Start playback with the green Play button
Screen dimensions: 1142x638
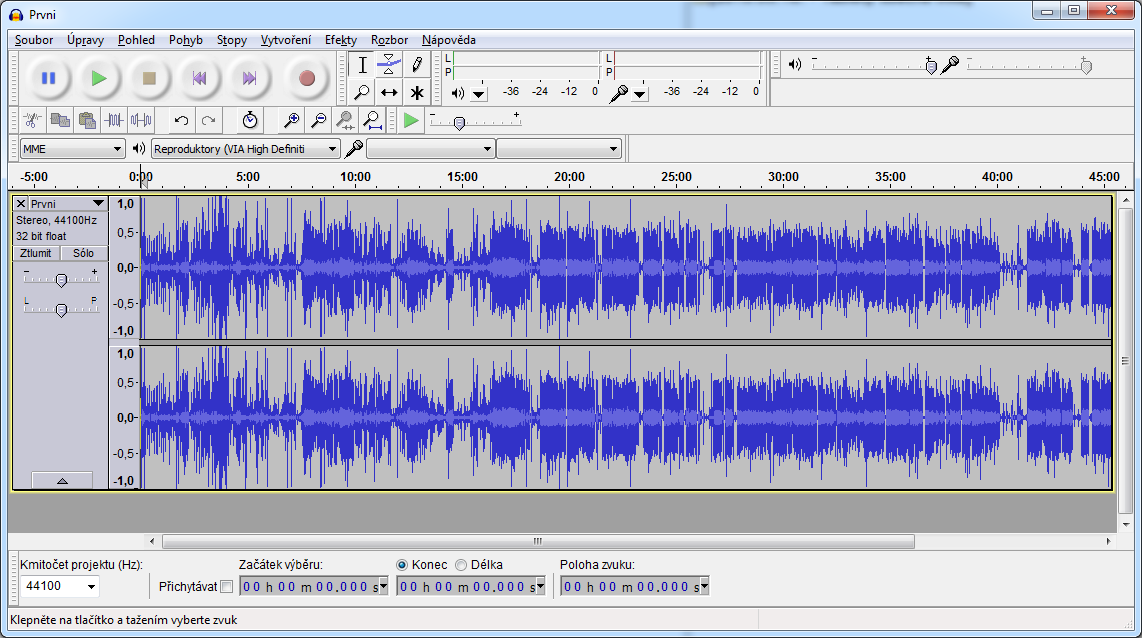[99, 78]
